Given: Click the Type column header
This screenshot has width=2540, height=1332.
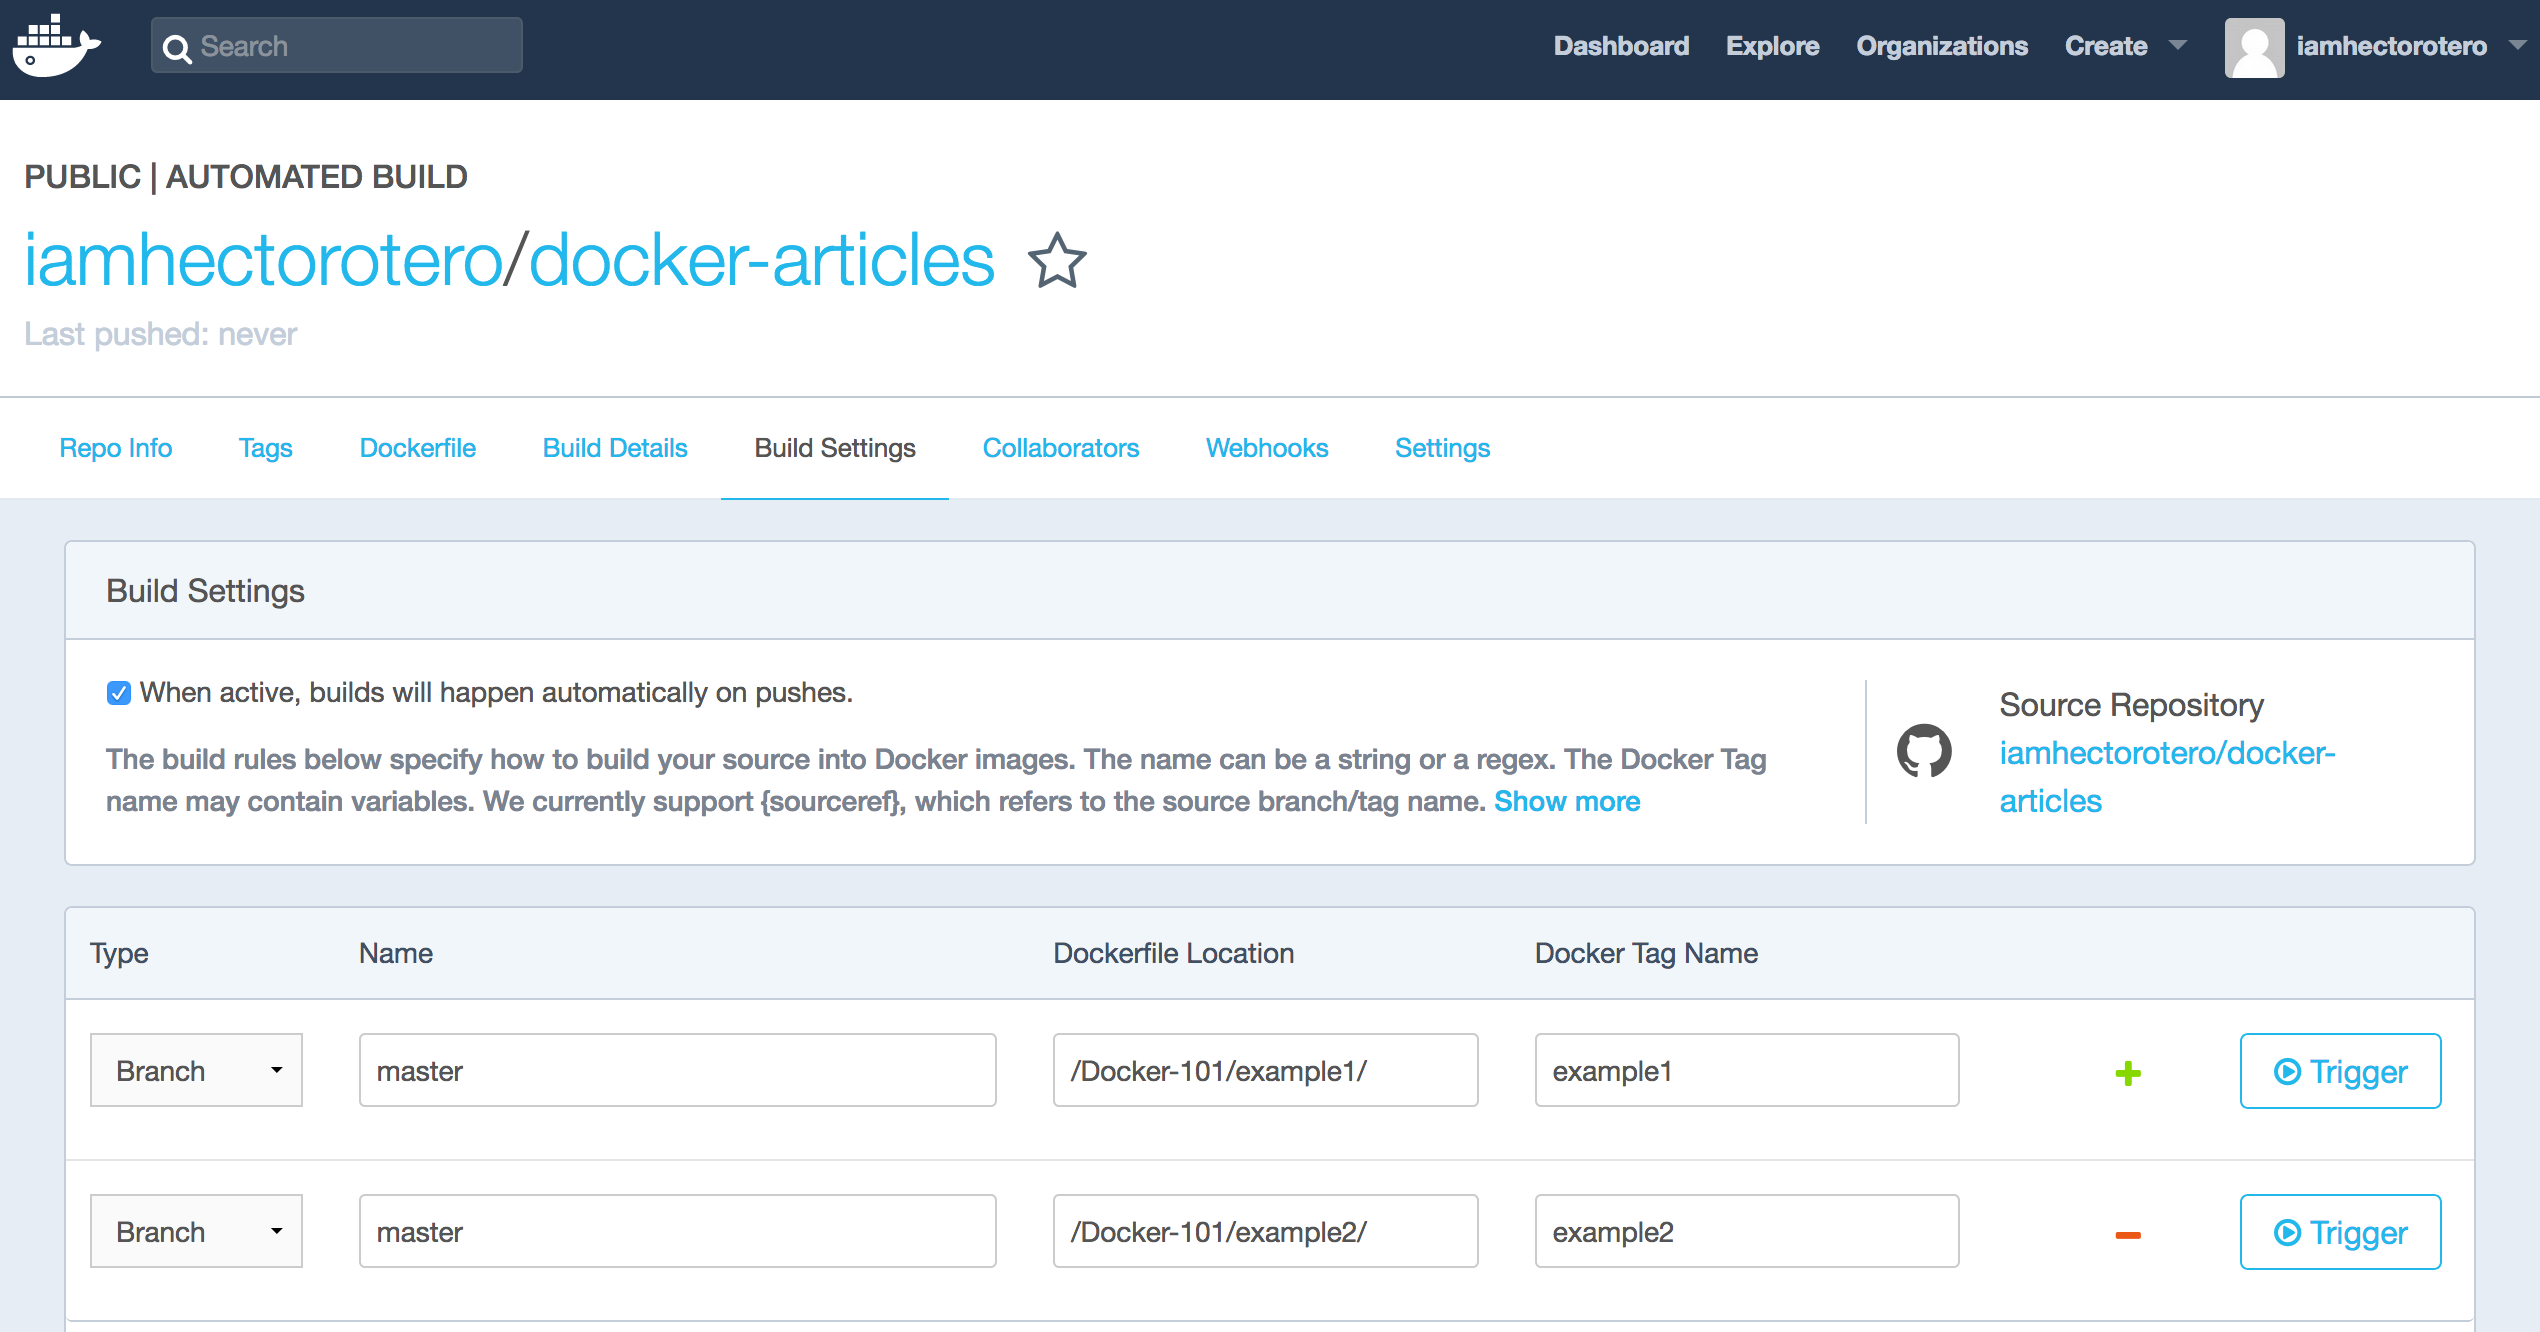Looking at the screenshot, I should coord(119,954).
